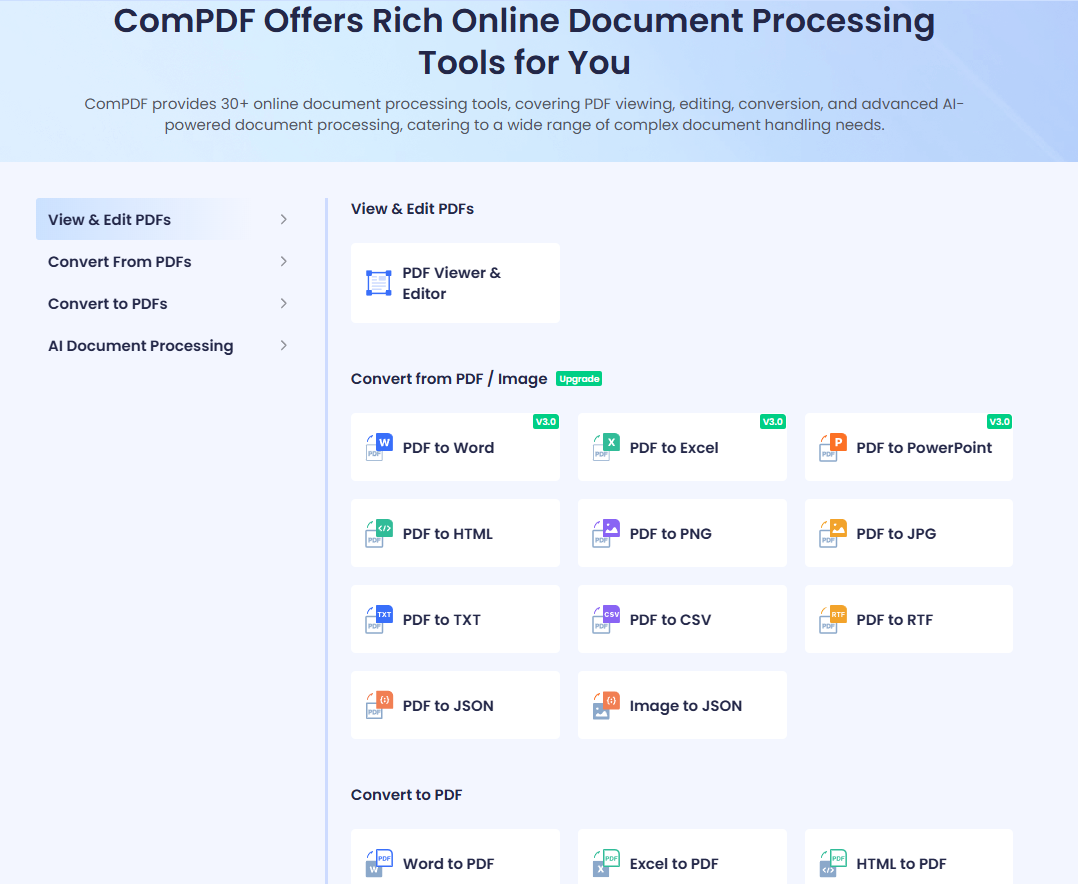Expand the Convert From PDFs chevron
The width and height of the screenshot is (1078, 884).
click(x=283, y=261)
